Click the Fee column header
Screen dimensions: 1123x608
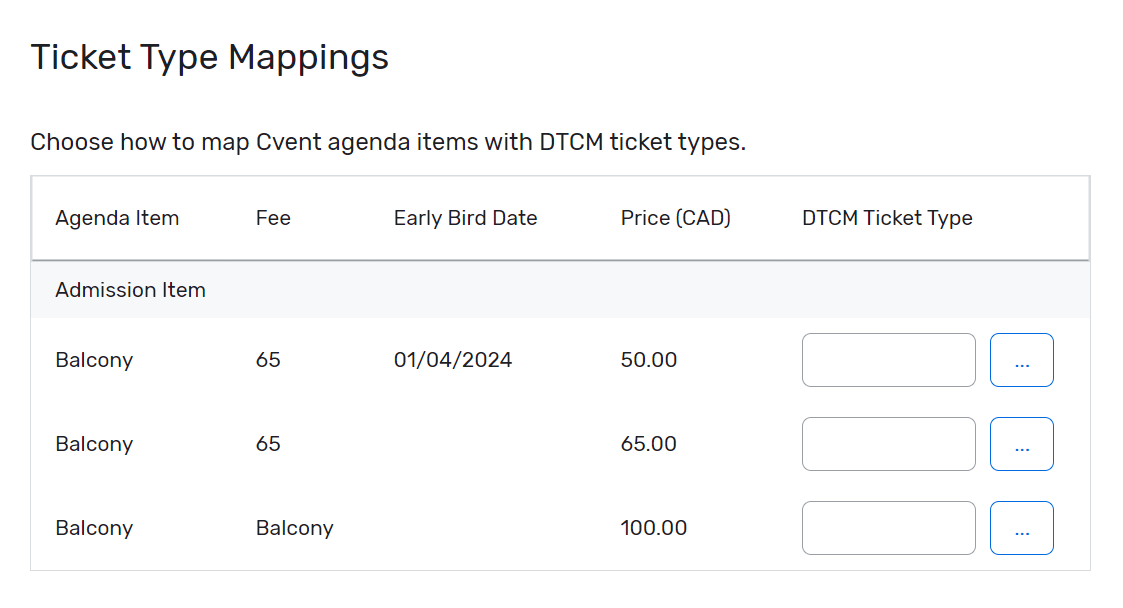point(273,217)
